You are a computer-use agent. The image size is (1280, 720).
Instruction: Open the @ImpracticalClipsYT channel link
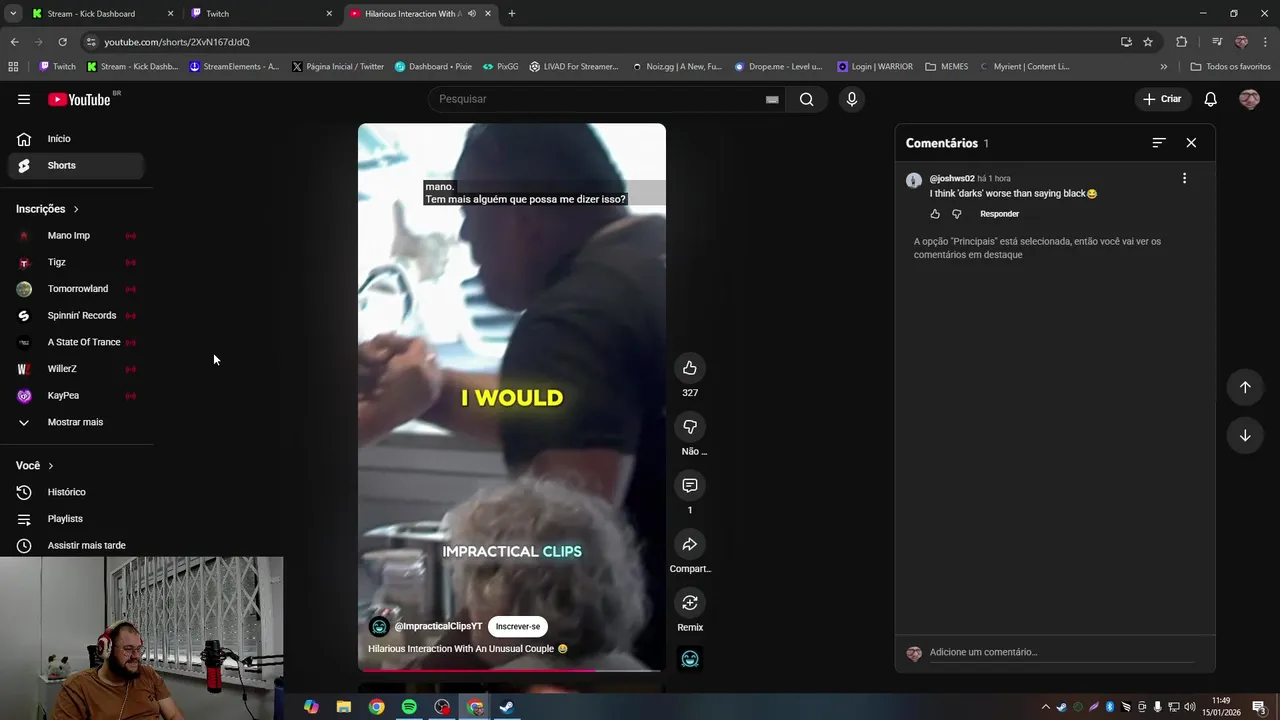click(x=438, y=627)
